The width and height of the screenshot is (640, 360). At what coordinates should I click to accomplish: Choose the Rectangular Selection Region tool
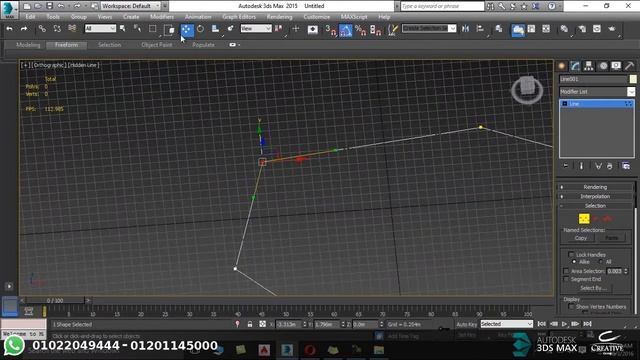153,29
